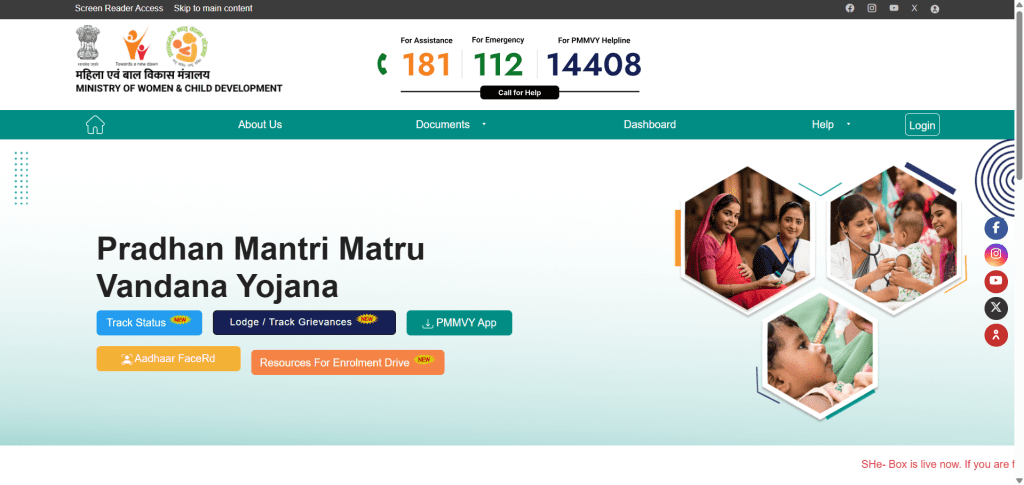1024x485 pixels.
Task: Click the black X circle on right sidebar
Action: click(x=996, y=308)
